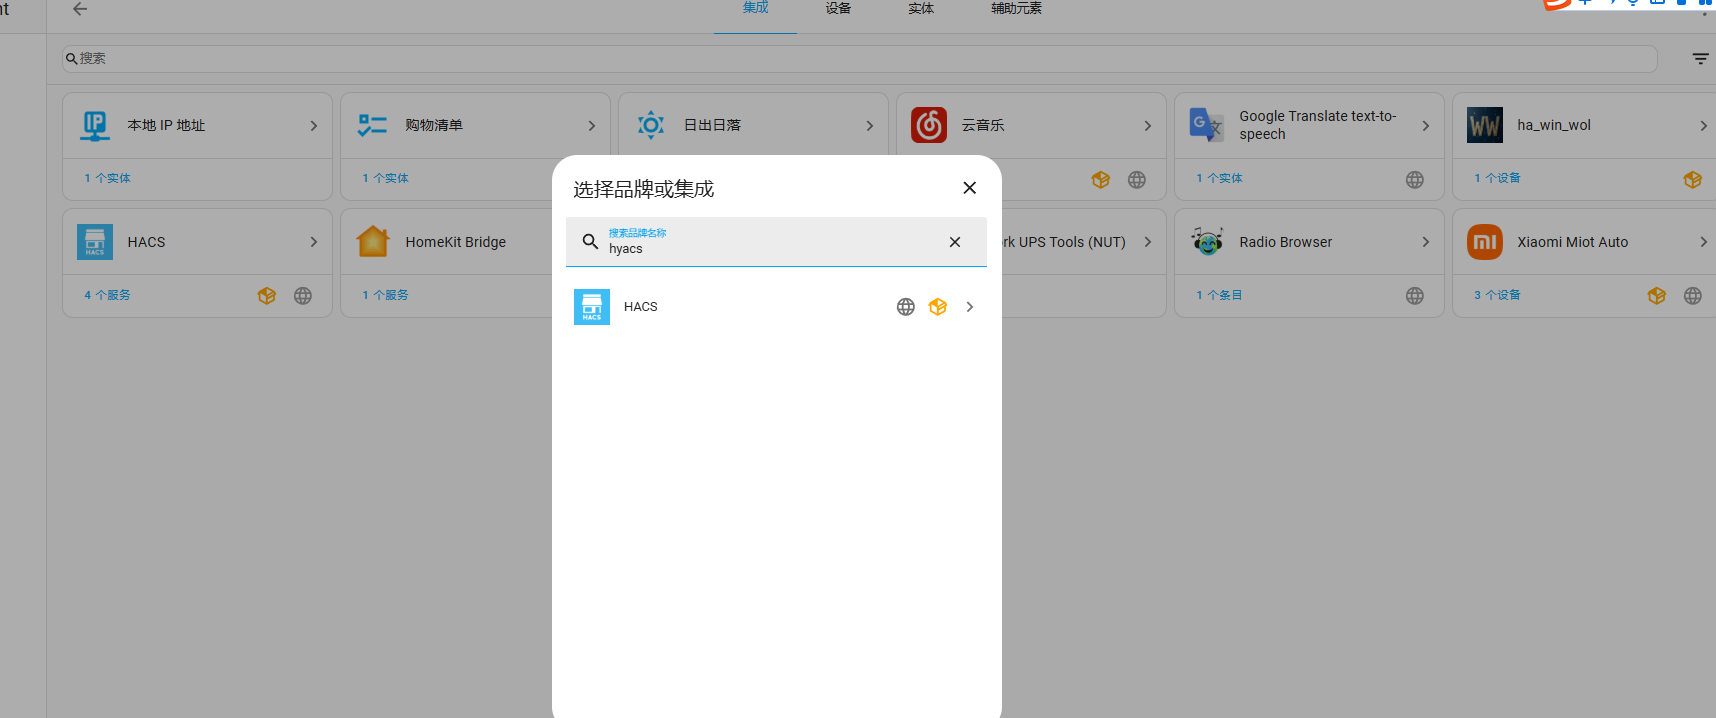Close the brand selection dialog
This screenshot has width=1716, height=718.
tap(969, 188)
